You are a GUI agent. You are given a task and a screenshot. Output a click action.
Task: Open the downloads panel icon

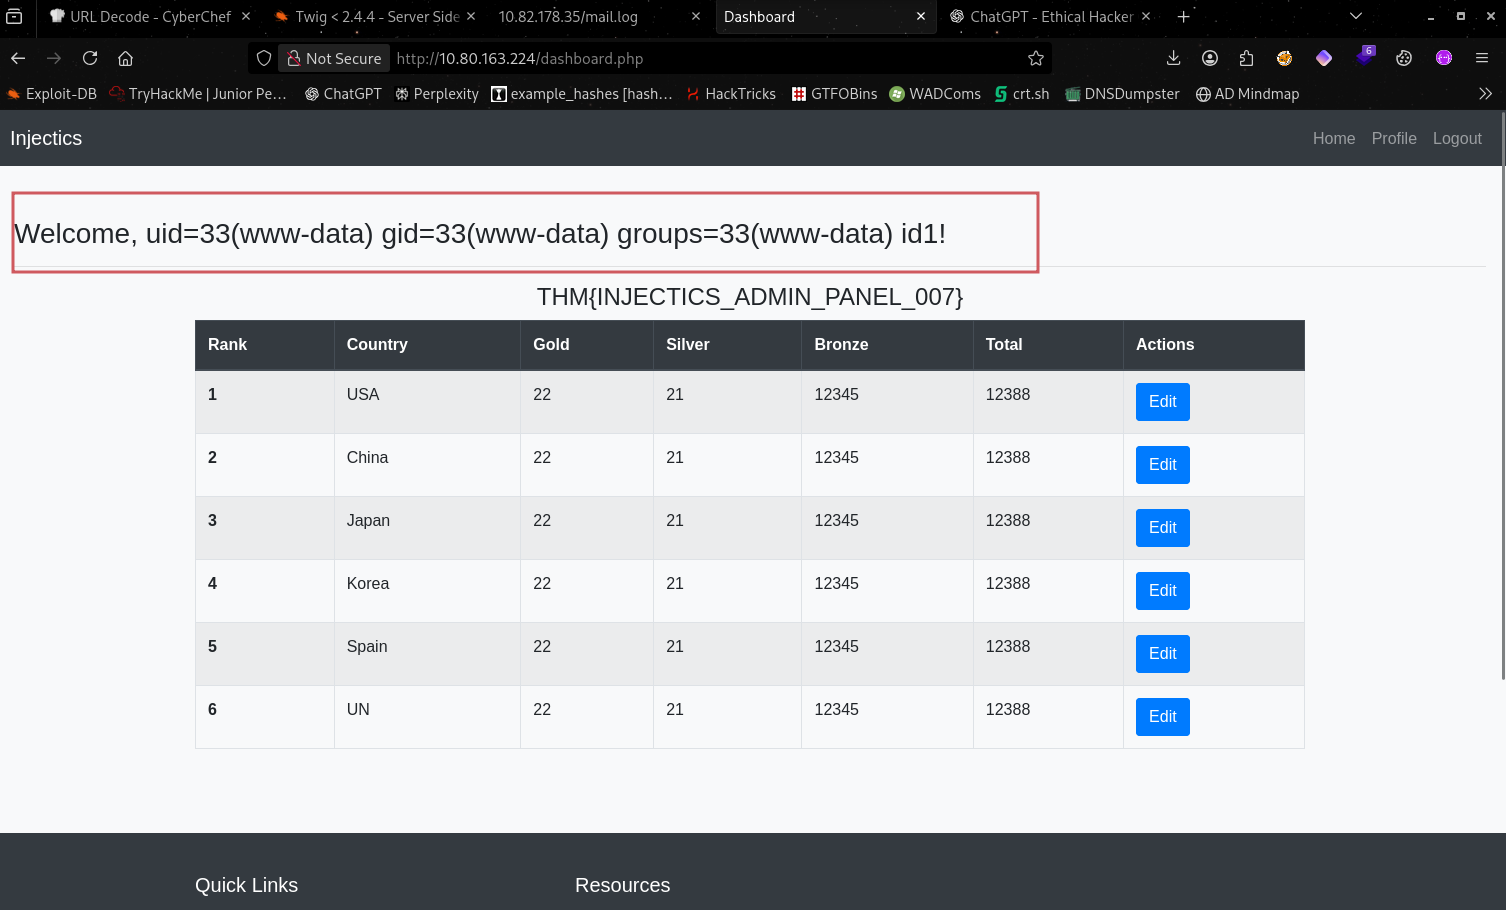[1173, 58]
